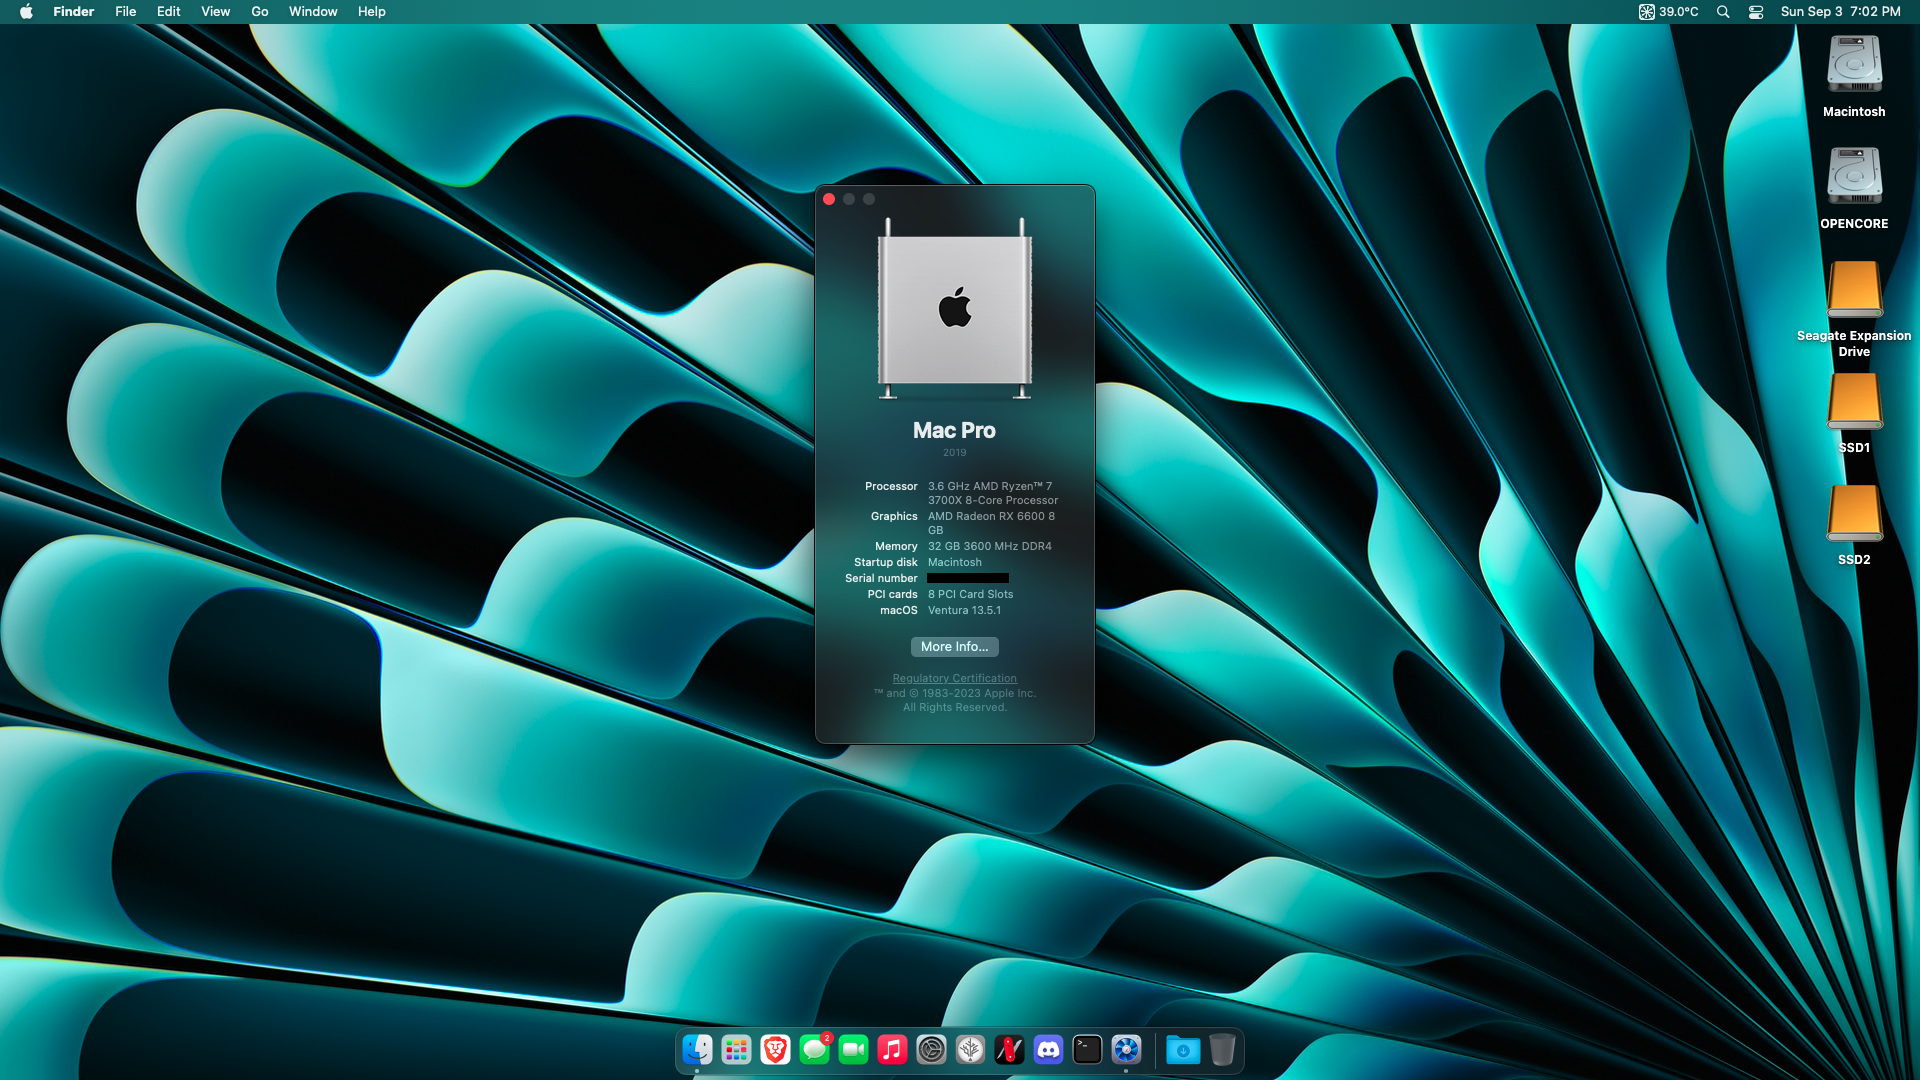
Task: Open the Finder menu
Action: pos(74,12)
